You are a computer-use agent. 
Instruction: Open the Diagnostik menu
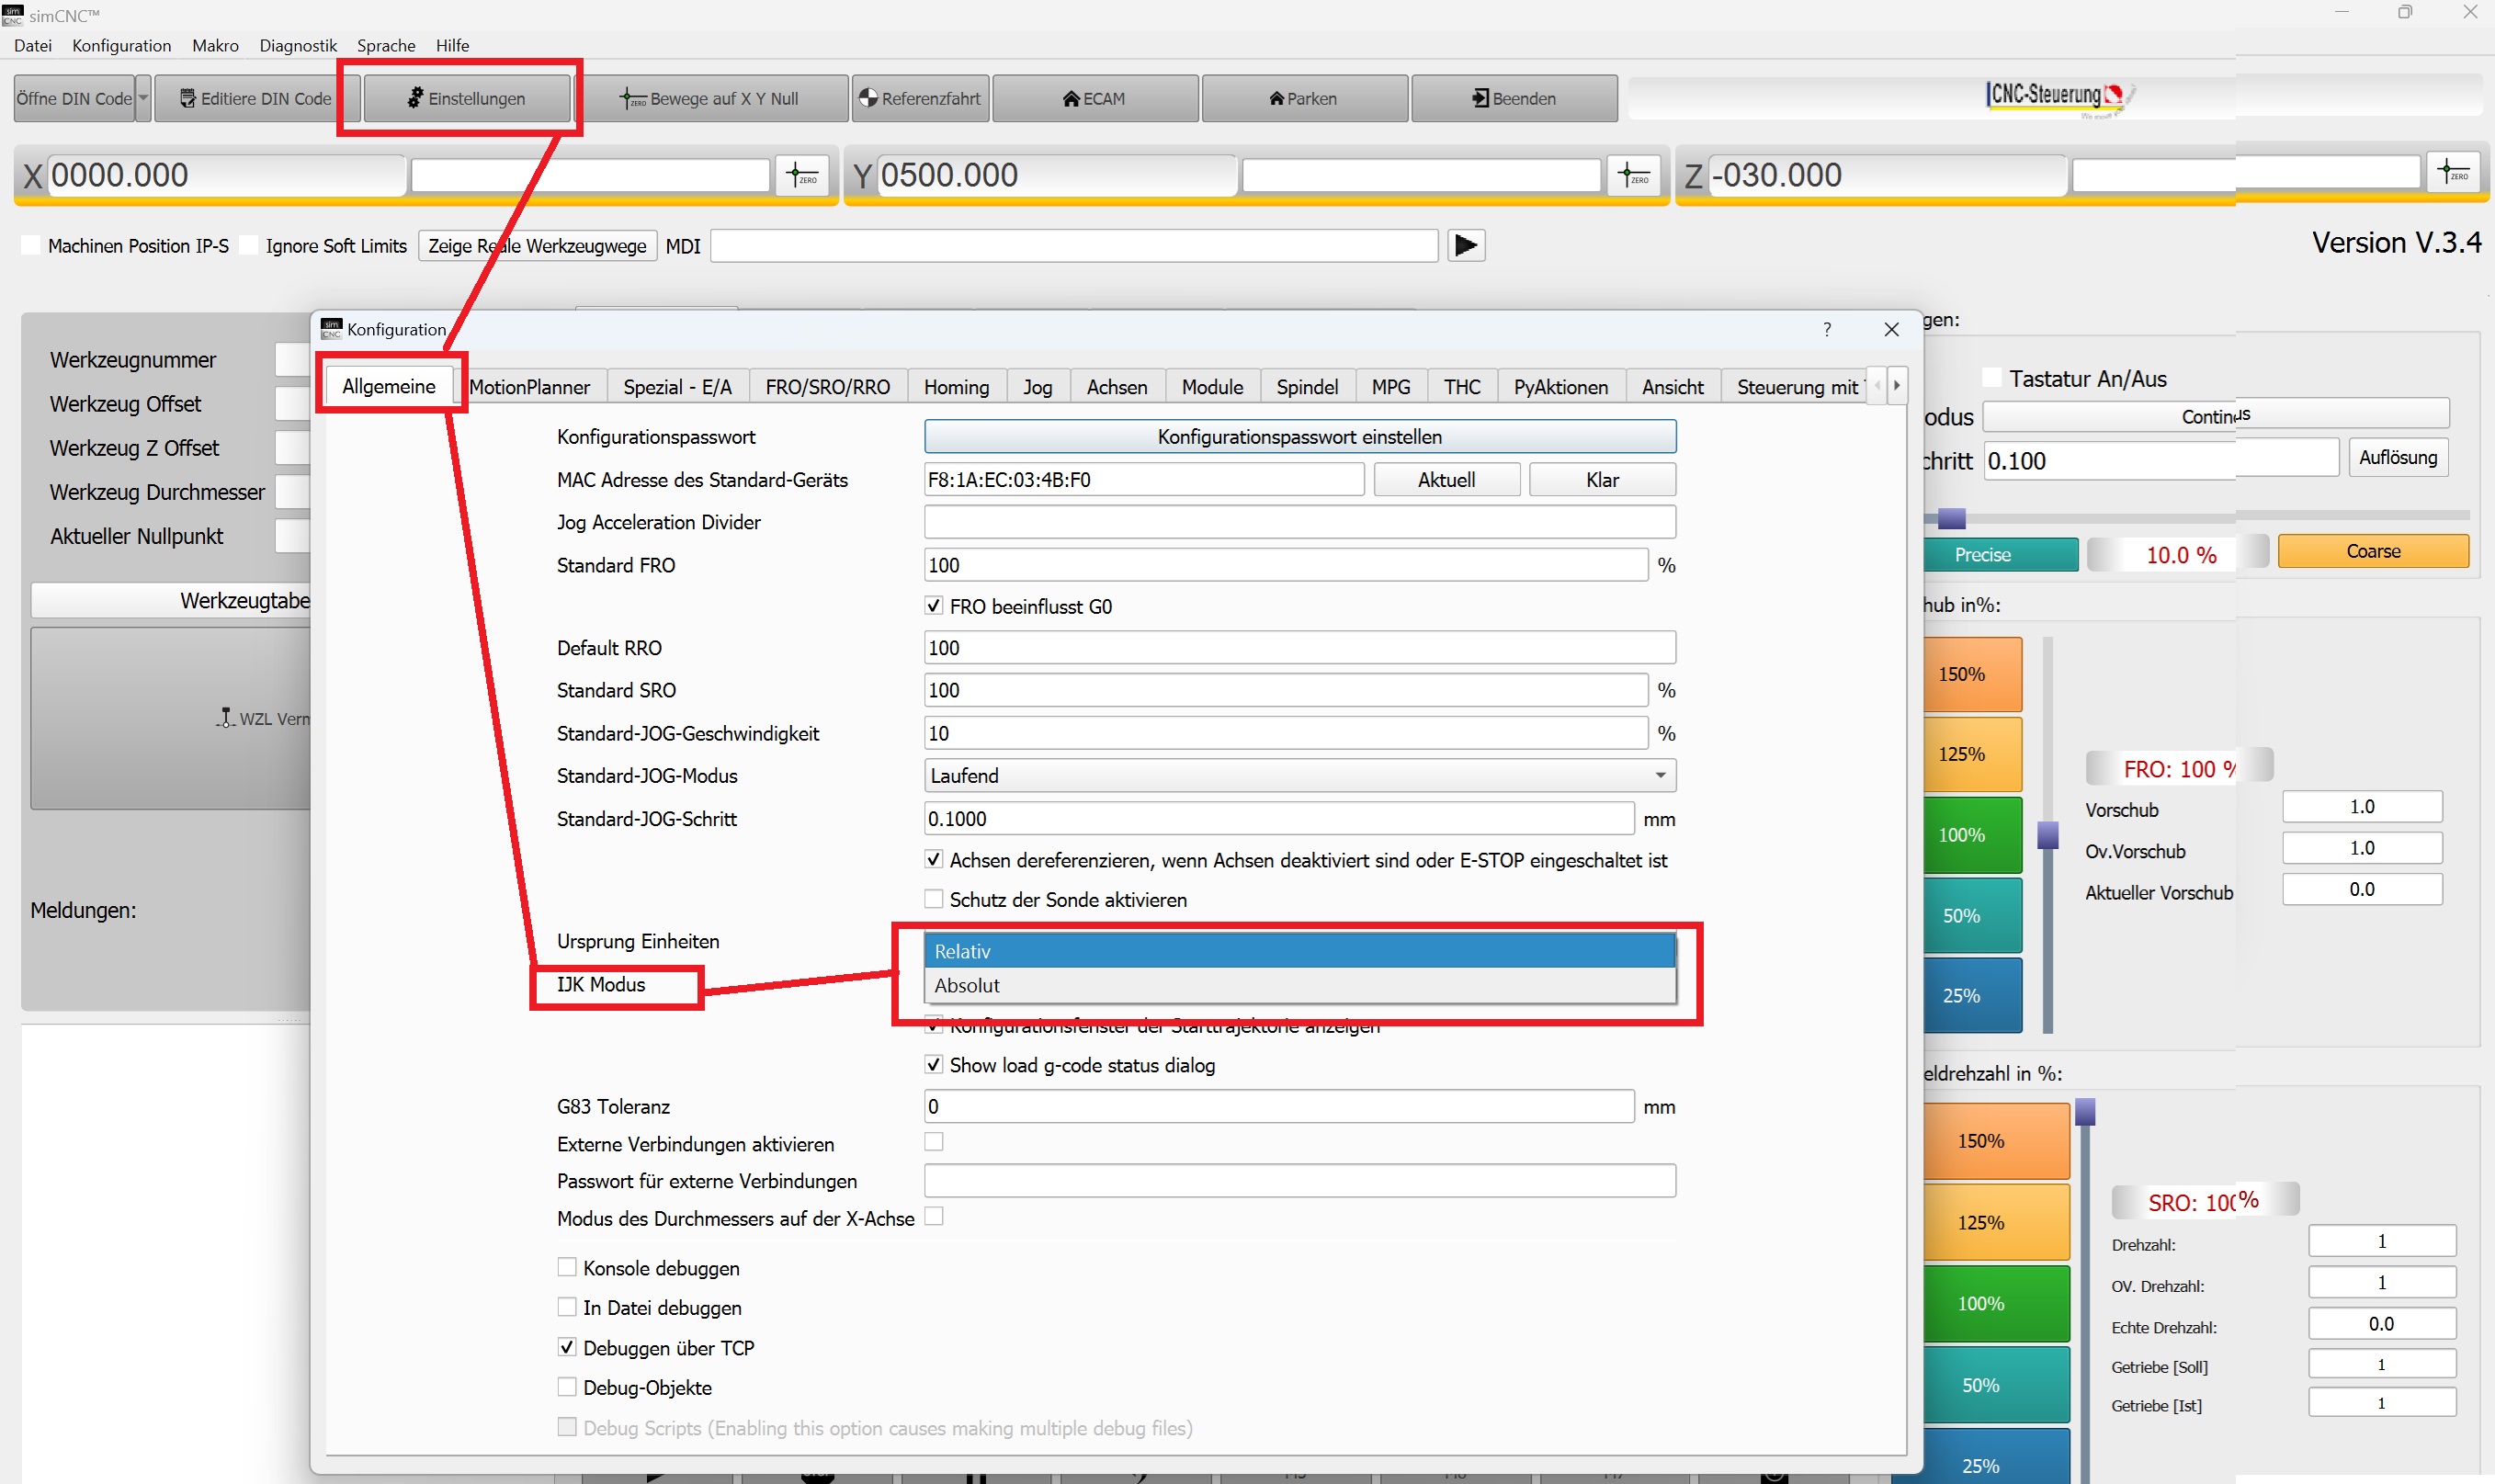pyautogui.click(x=297, y=45)
